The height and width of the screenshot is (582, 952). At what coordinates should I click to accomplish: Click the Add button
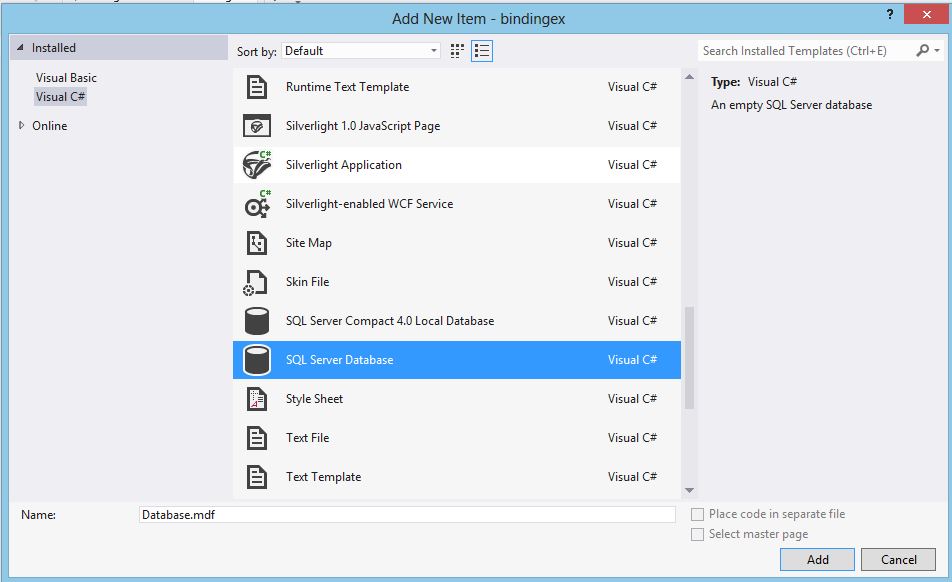coord(819,559)
